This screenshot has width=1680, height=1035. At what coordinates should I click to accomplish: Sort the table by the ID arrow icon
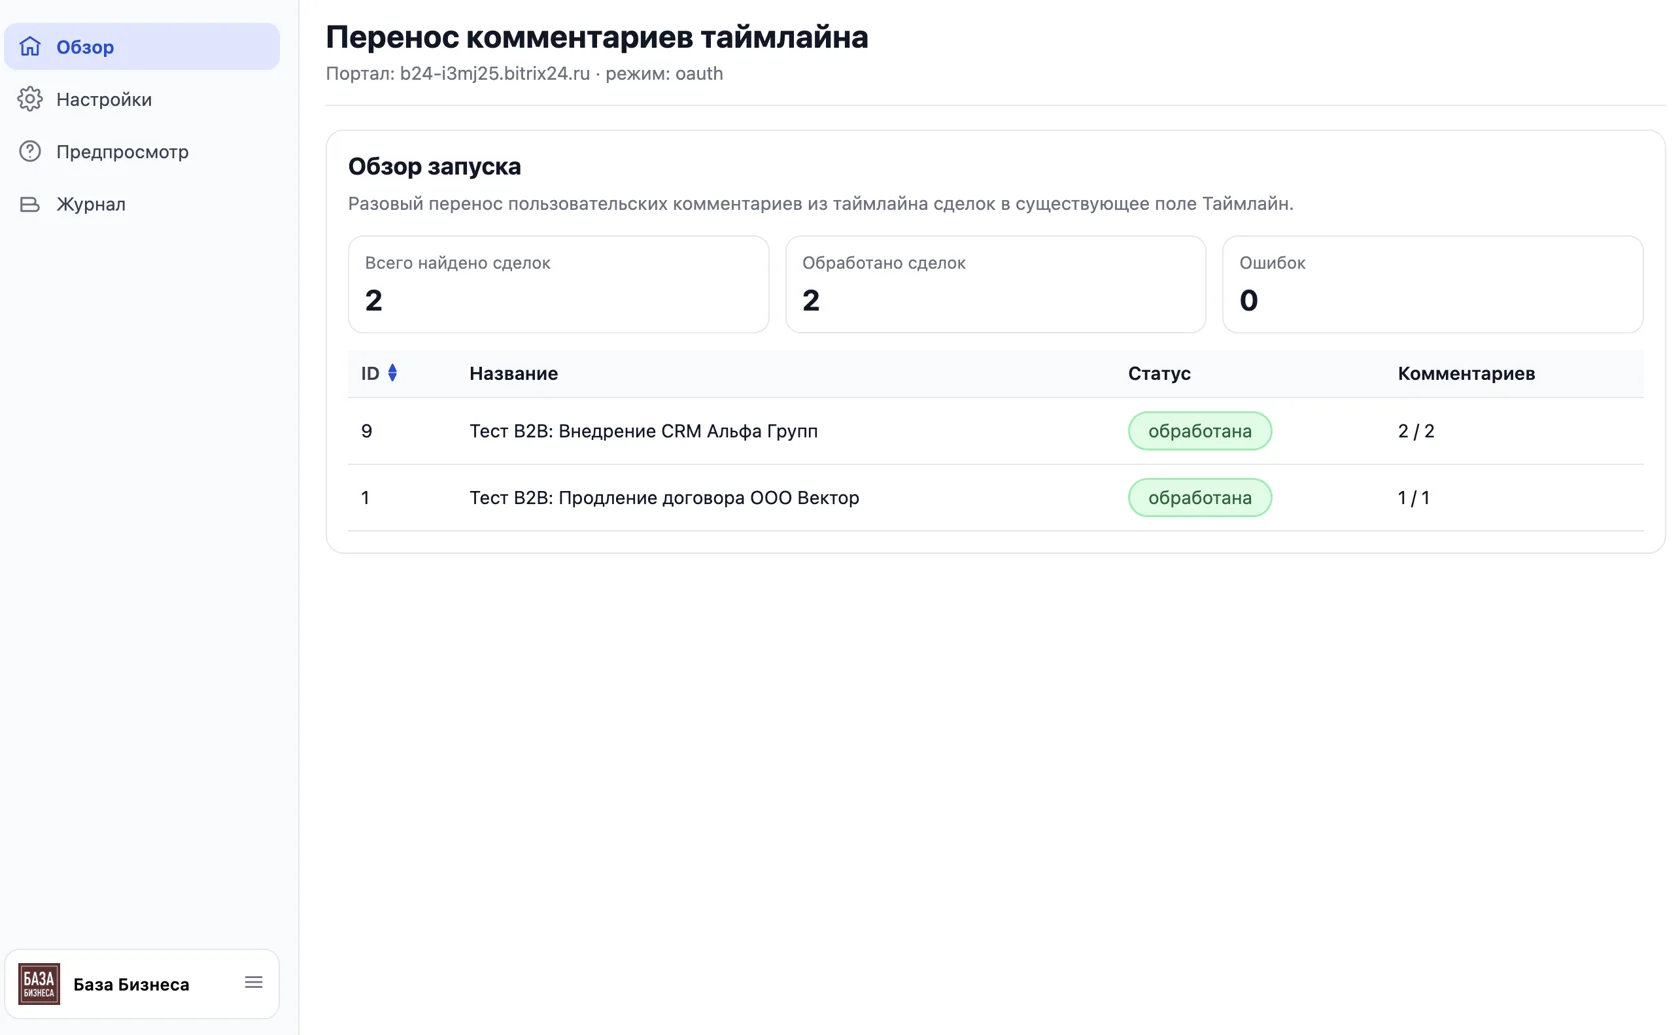tap(392, 373)
